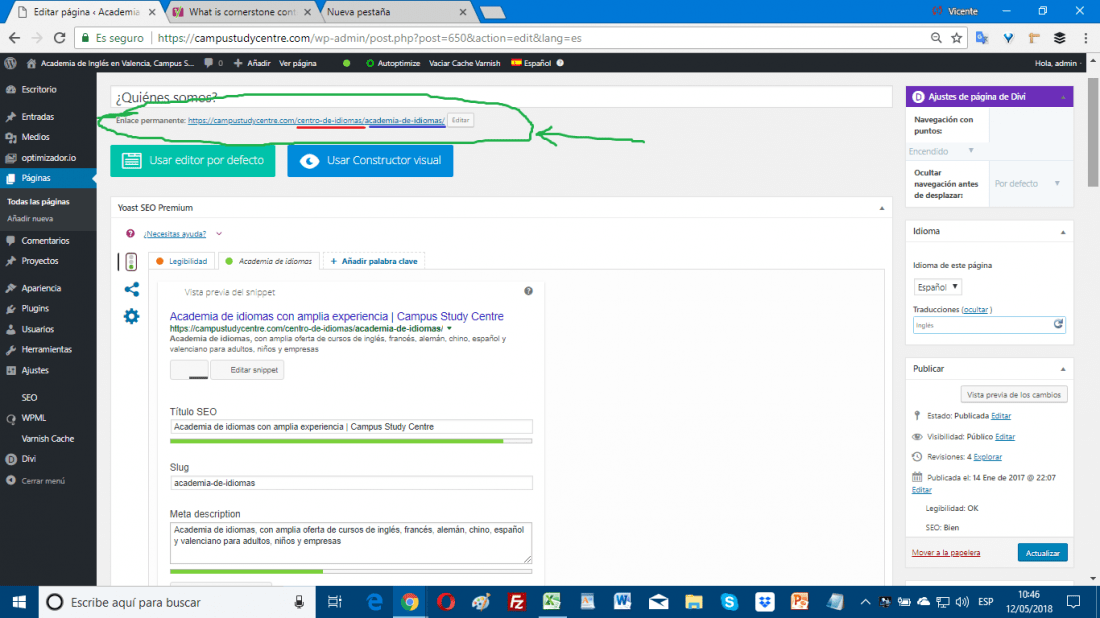Switch to Legibilidad tab
1100x618 pixels.
click(x=182, y=261)
